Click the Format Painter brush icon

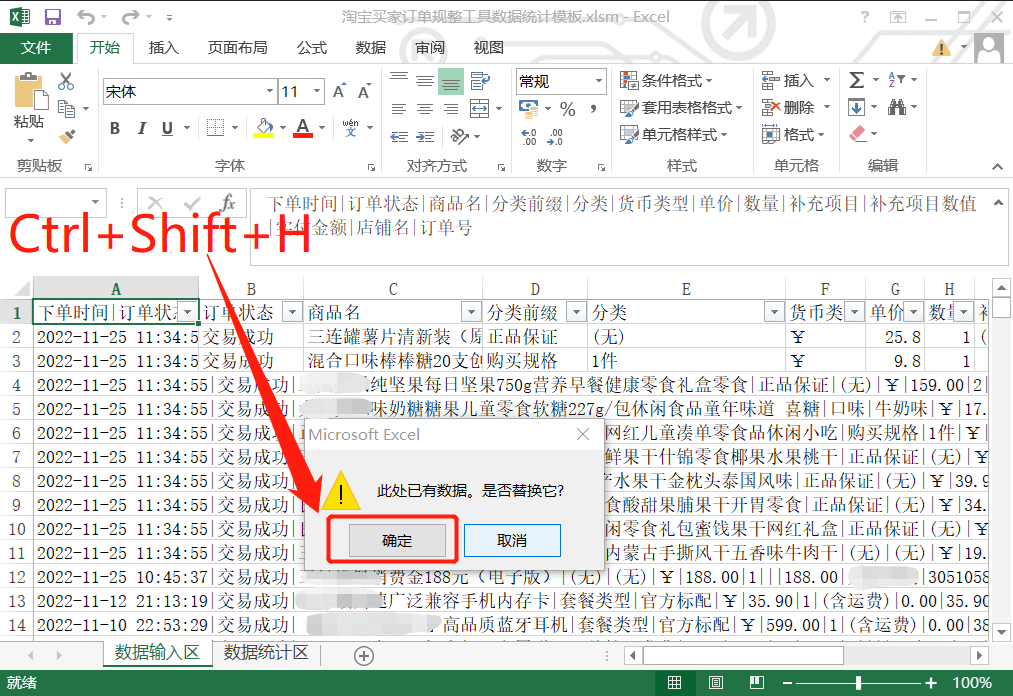tap(67, 136)
